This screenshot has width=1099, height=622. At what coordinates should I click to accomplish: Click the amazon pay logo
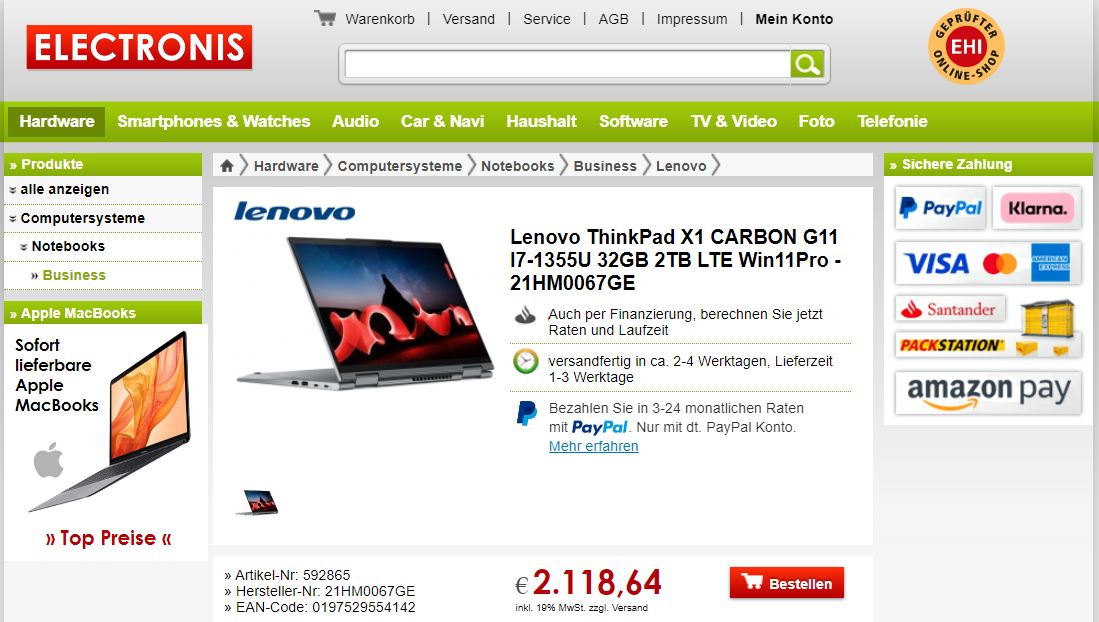point(988,393)
